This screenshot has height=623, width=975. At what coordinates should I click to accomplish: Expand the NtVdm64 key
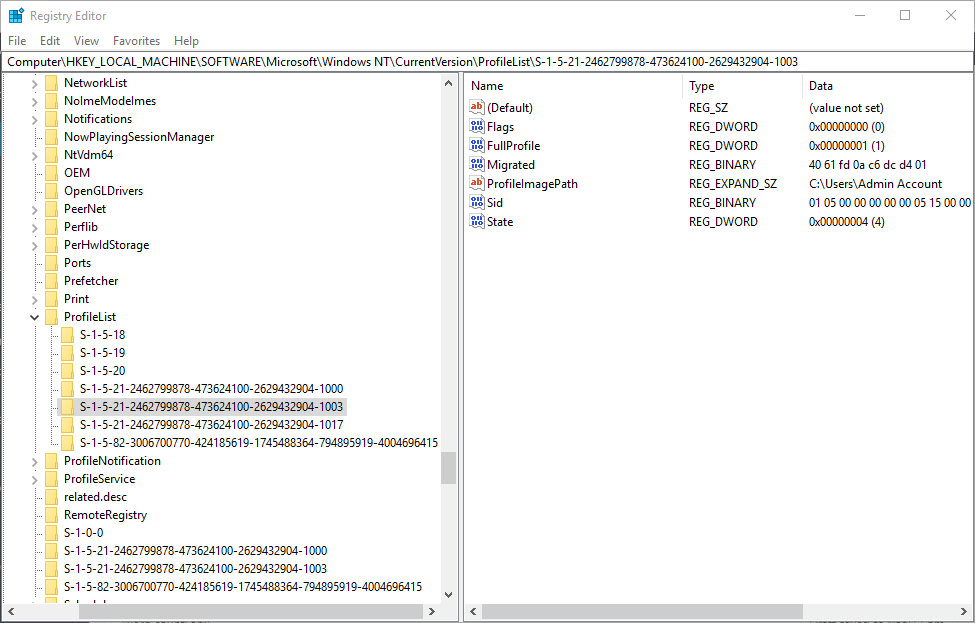click(35, 155)
